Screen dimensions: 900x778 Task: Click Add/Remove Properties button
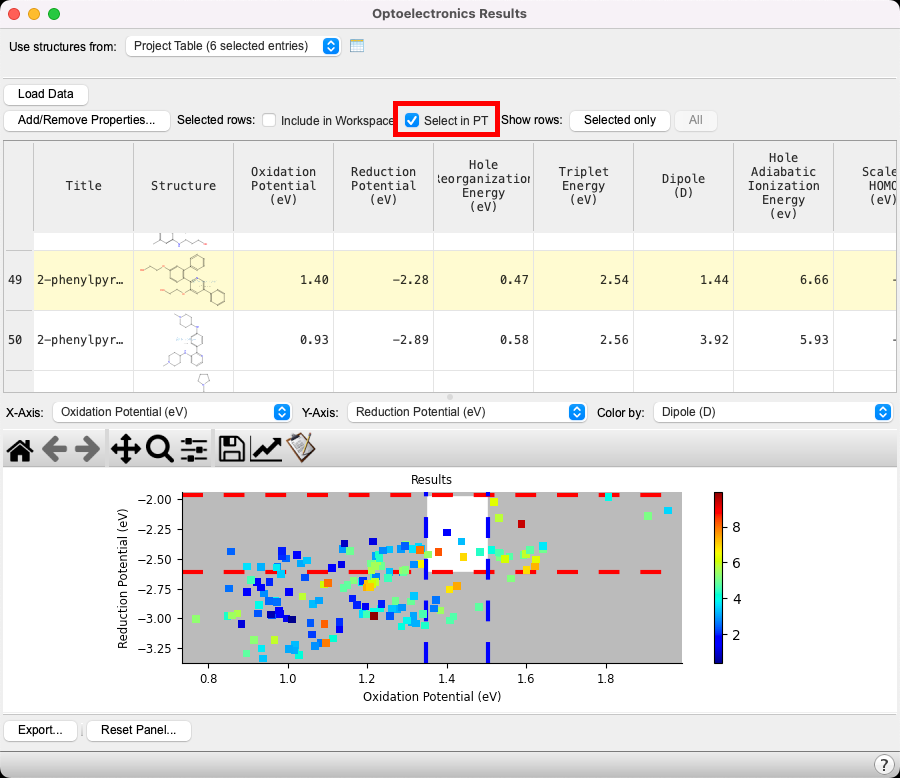87,120
